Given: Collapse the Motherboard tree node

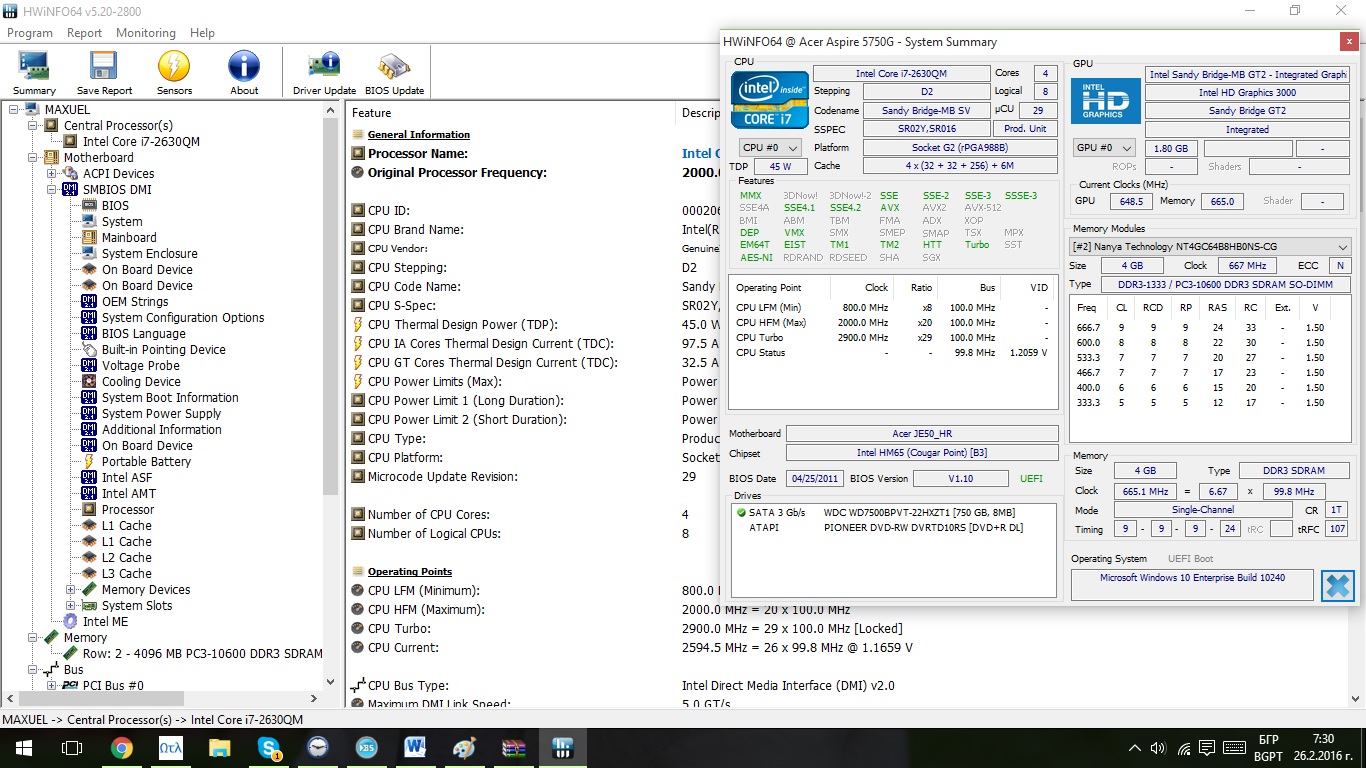Looking at the screenshot, I should tap(33, 158).
